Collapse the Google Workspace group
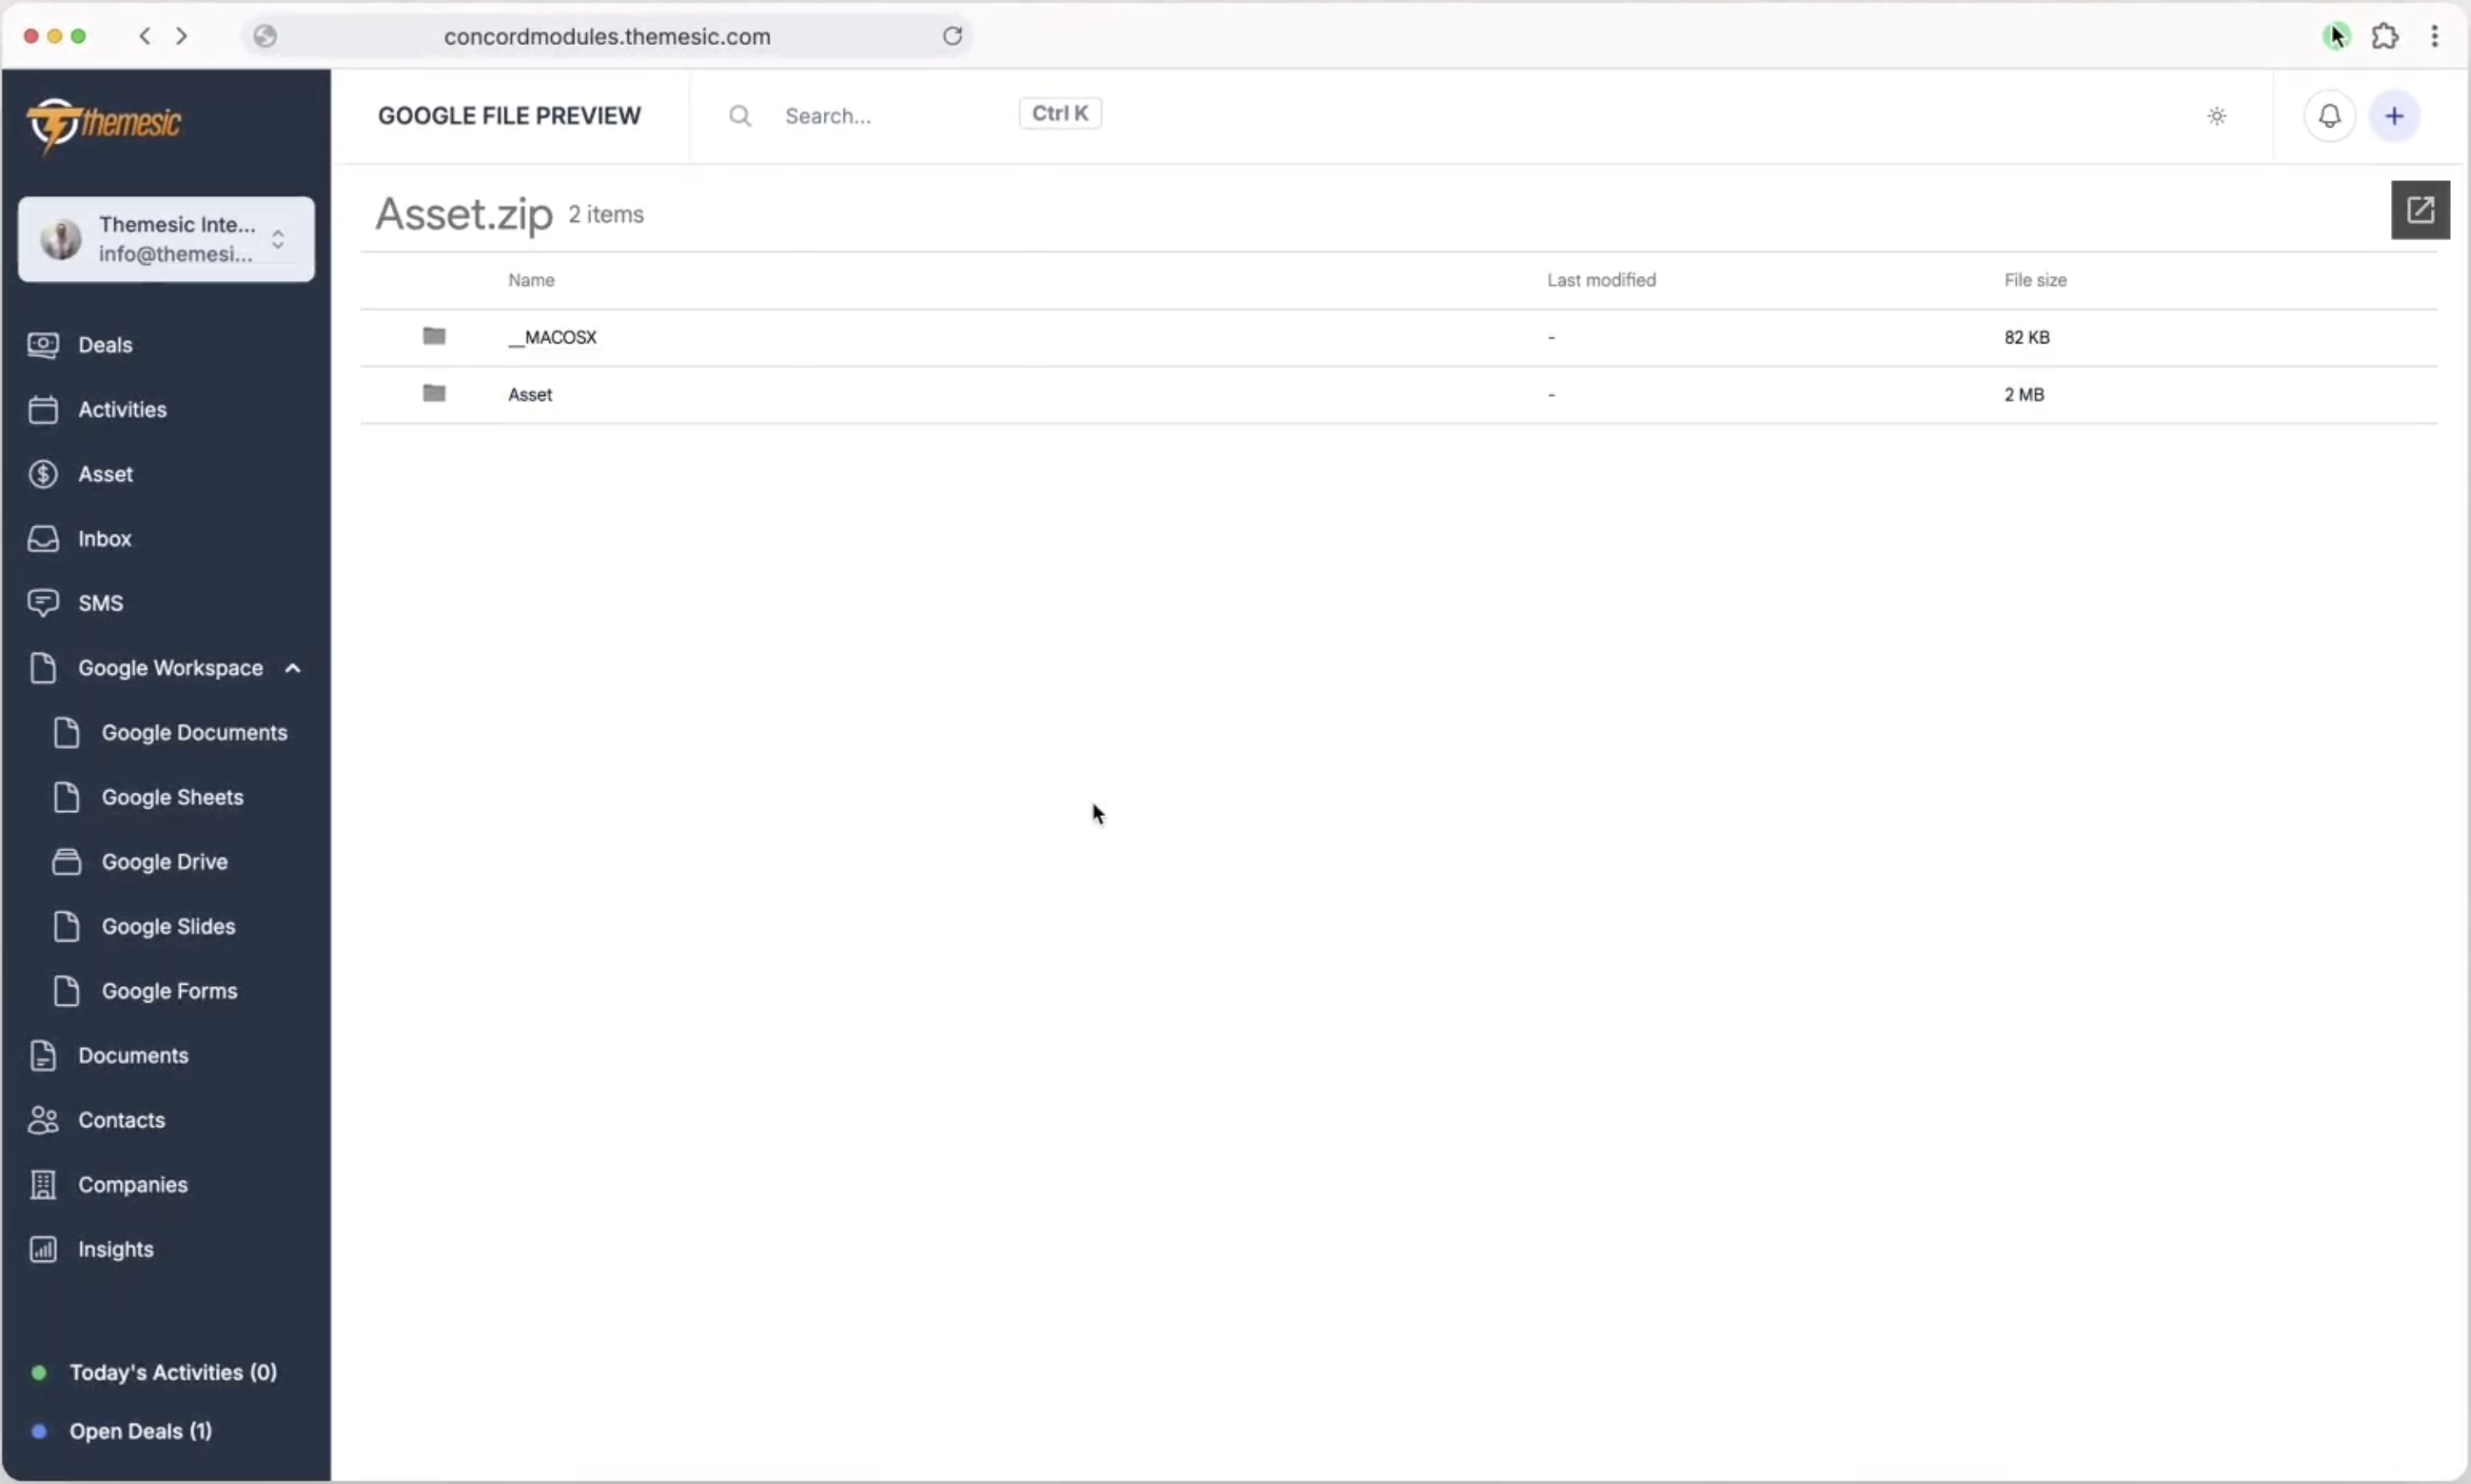This screenshot has height=1484, width=2471. (292, 667)
